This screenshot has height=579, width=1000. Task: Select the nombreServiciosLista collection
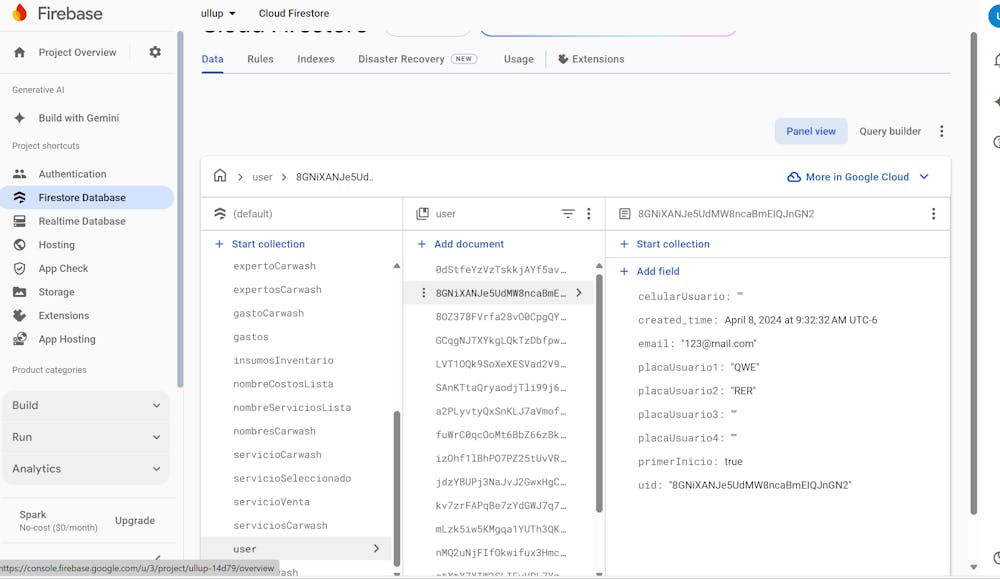point(292,407)
